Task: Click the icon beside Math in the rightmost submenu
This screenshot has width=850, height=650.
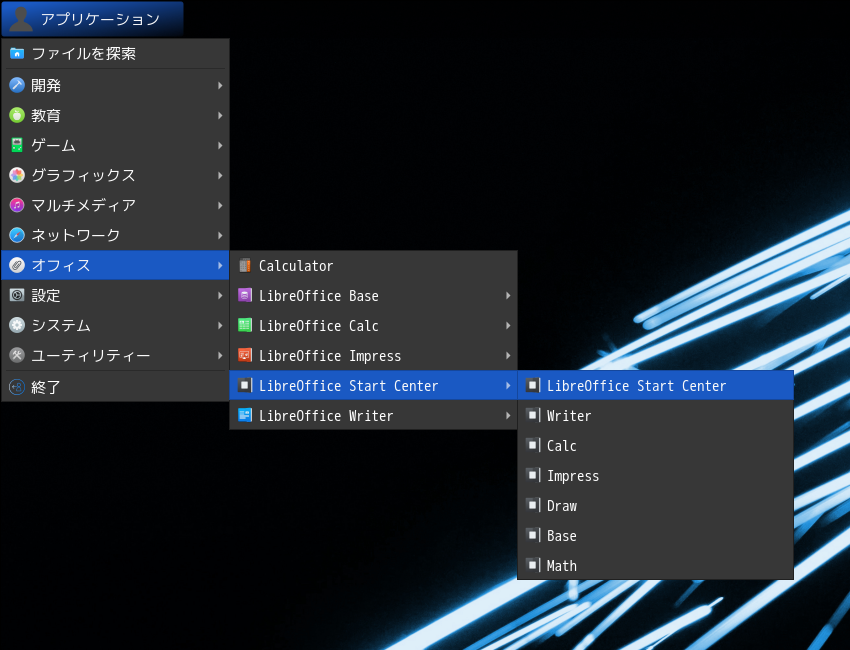Action: 533,565
